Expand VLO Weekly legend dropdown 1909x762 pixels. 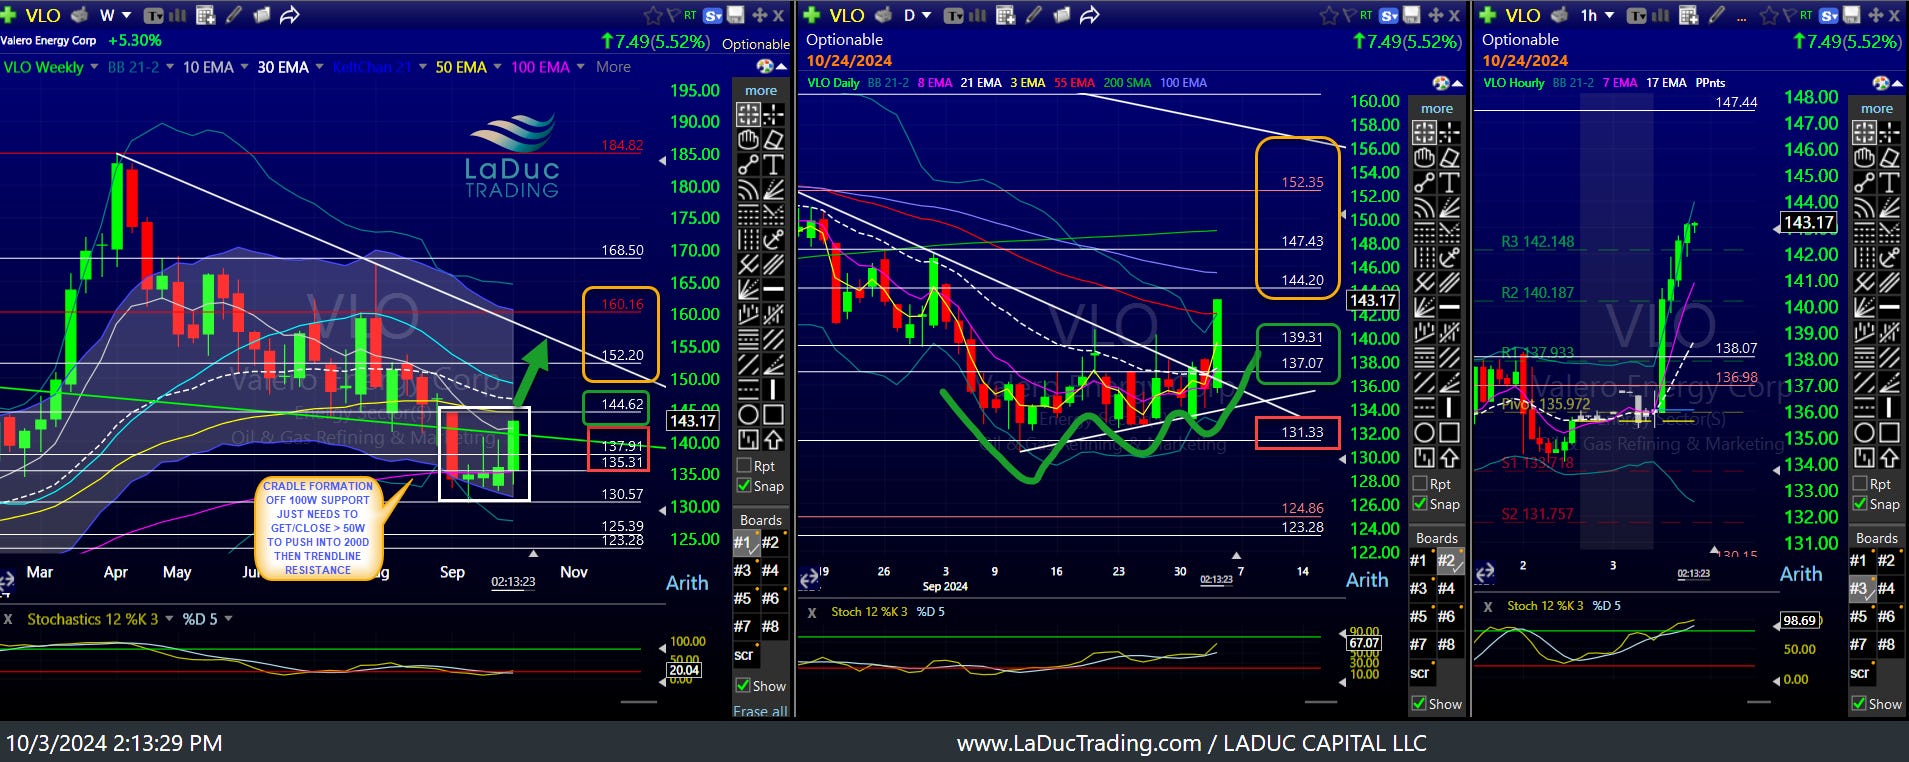pyautogui.click(x=94, y=67)
